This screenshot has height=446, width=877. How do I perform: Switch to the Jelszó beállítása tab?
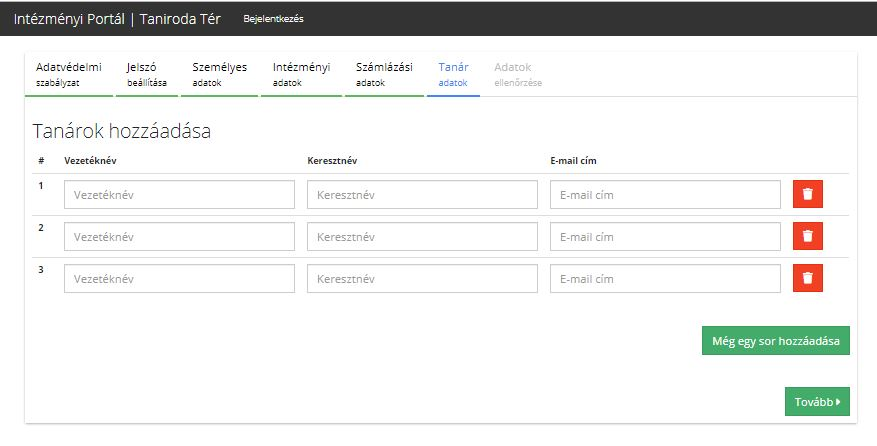tap(147, 74)
